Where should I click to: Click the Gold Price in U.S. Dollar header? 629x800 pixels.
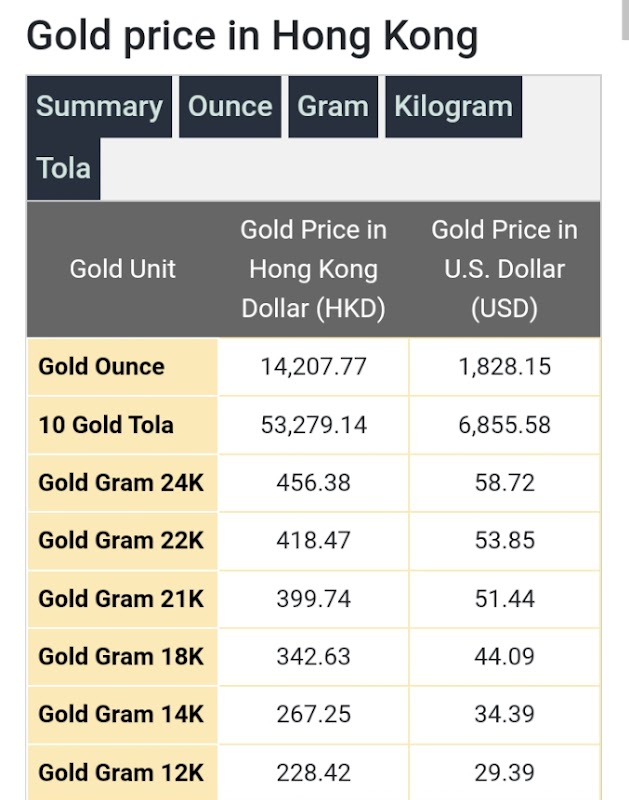click(x=505, y=269)
